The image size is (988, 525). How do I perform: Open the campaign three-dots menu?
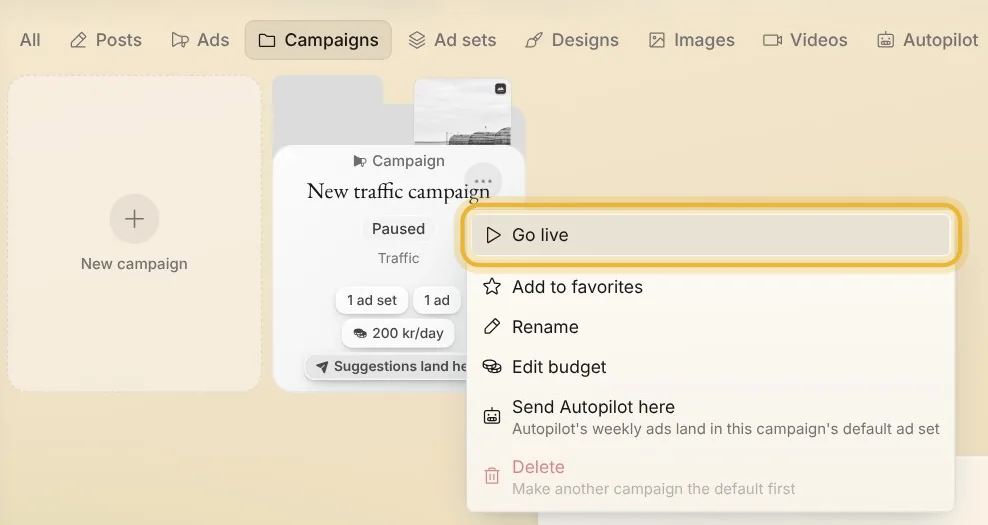tap(483, 182)
